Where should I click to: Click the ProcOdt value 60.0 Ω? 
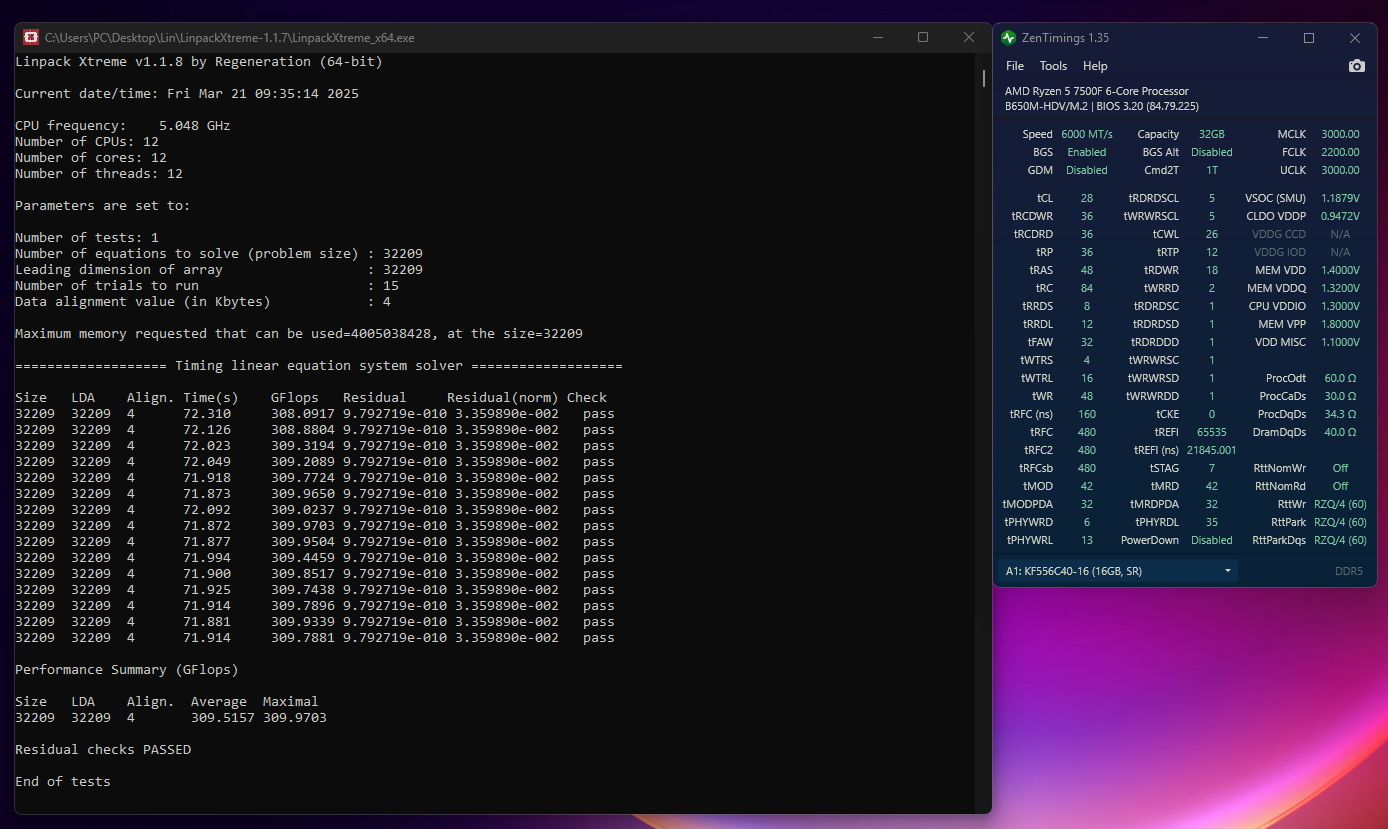click(x=1340, y=378)
